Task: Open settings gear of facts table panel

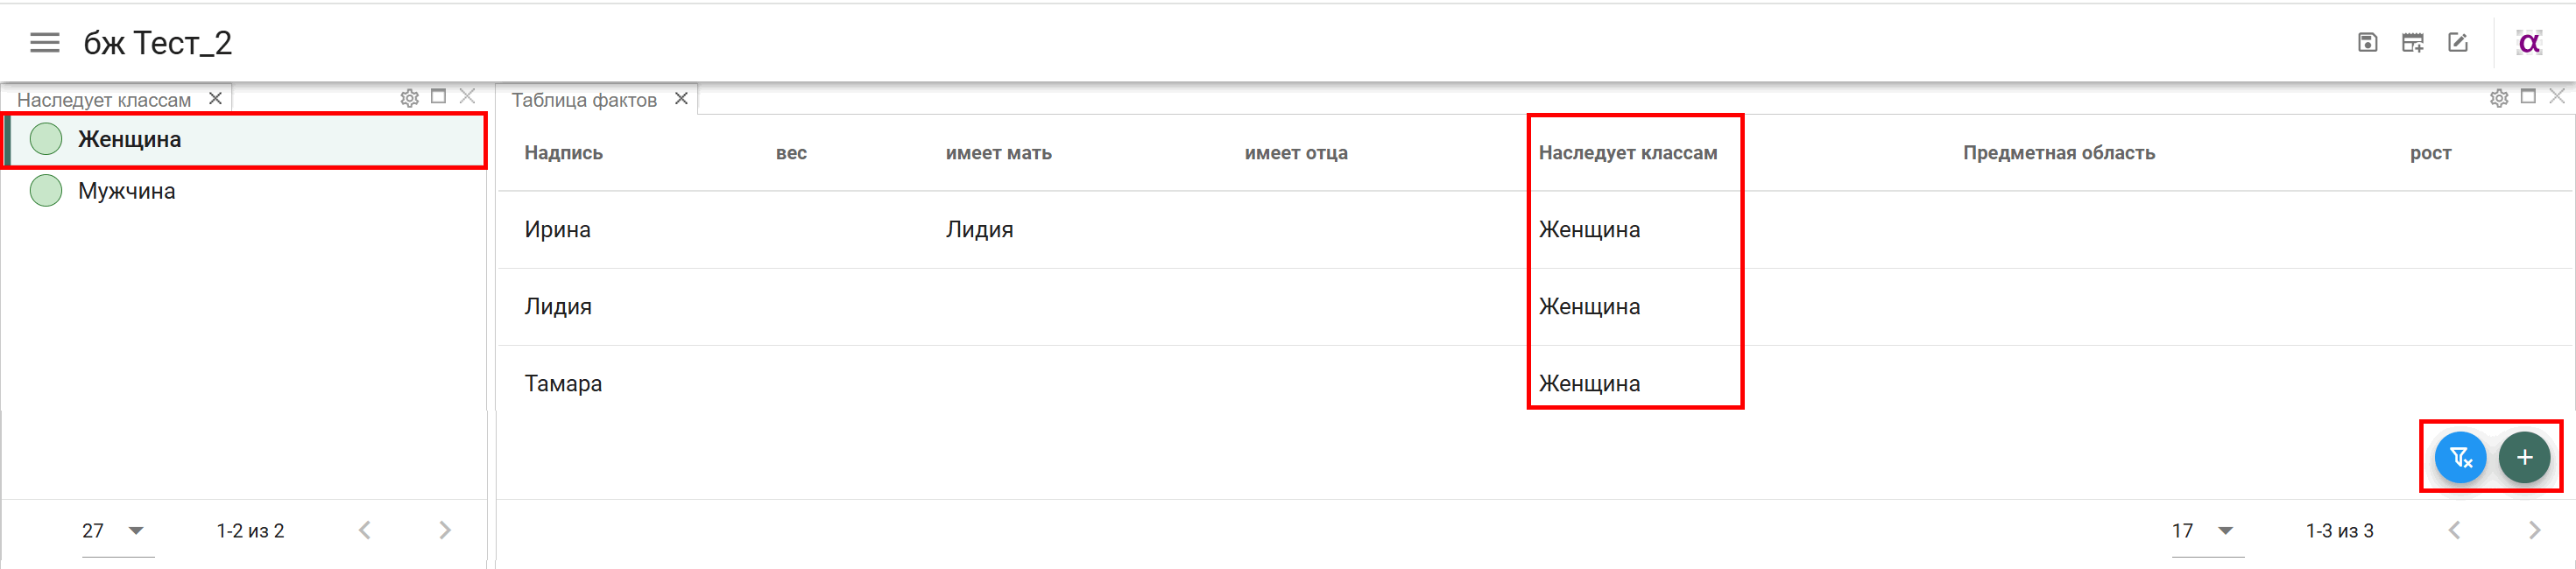Action: click(x=2498, y=98)
